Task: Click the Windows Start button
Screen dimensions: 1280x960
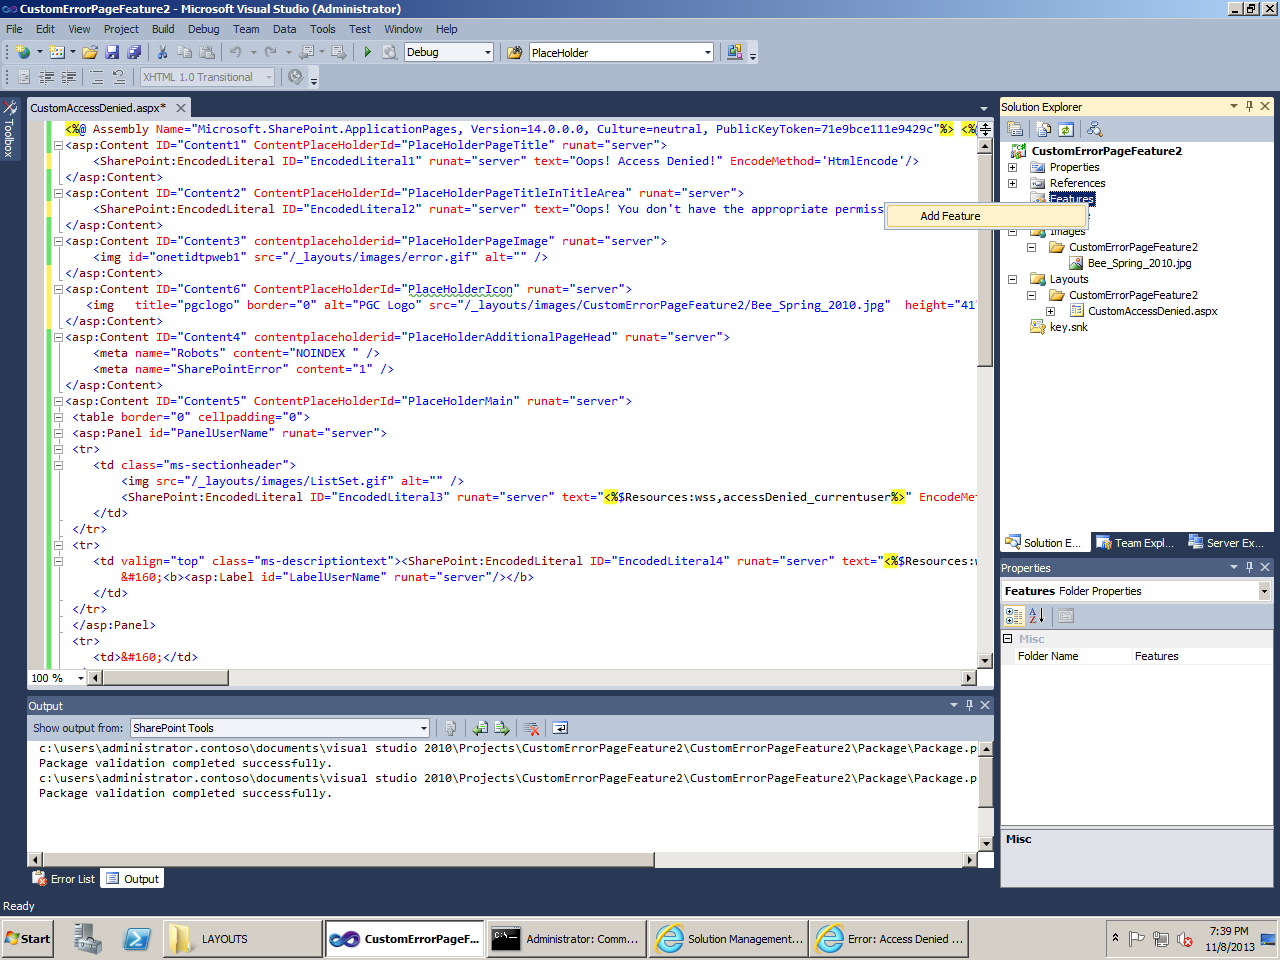Action: [28, 939]
